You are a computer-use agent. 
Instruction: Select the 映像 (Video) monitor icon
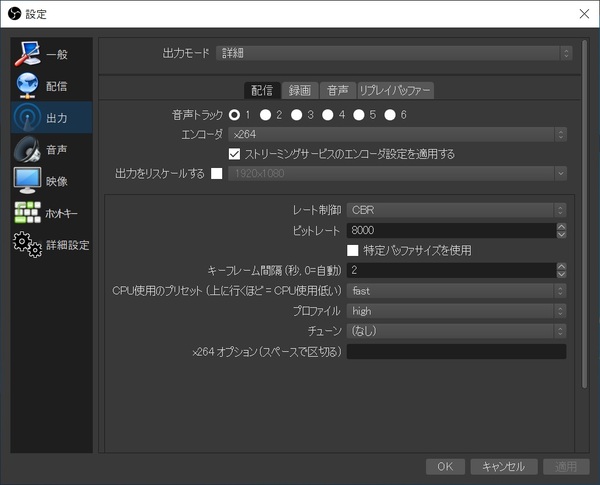[x=27, y=181]
